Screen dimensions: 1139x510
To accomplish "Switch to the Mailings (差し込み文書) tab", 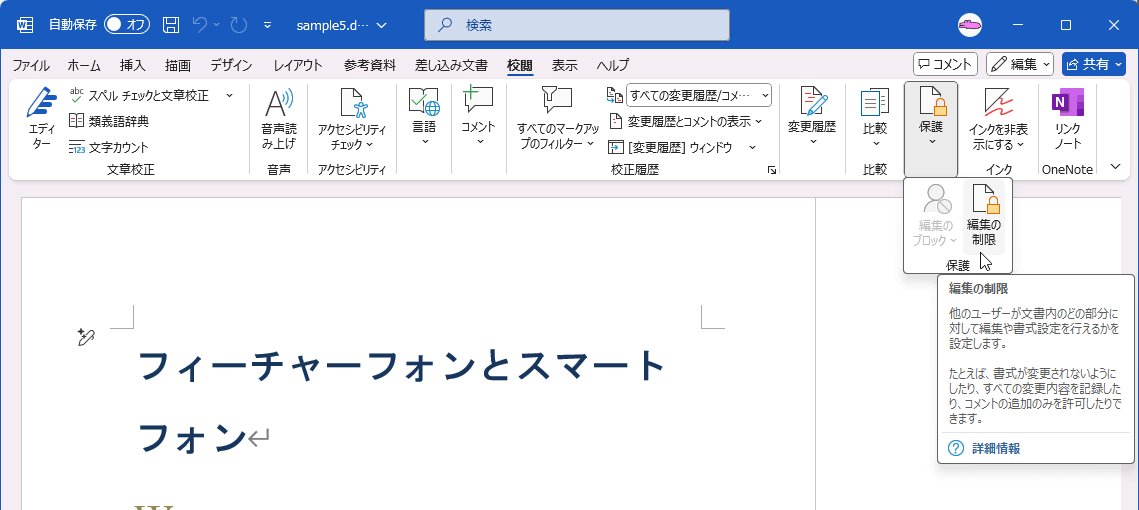I will click(x=451, y=65).
